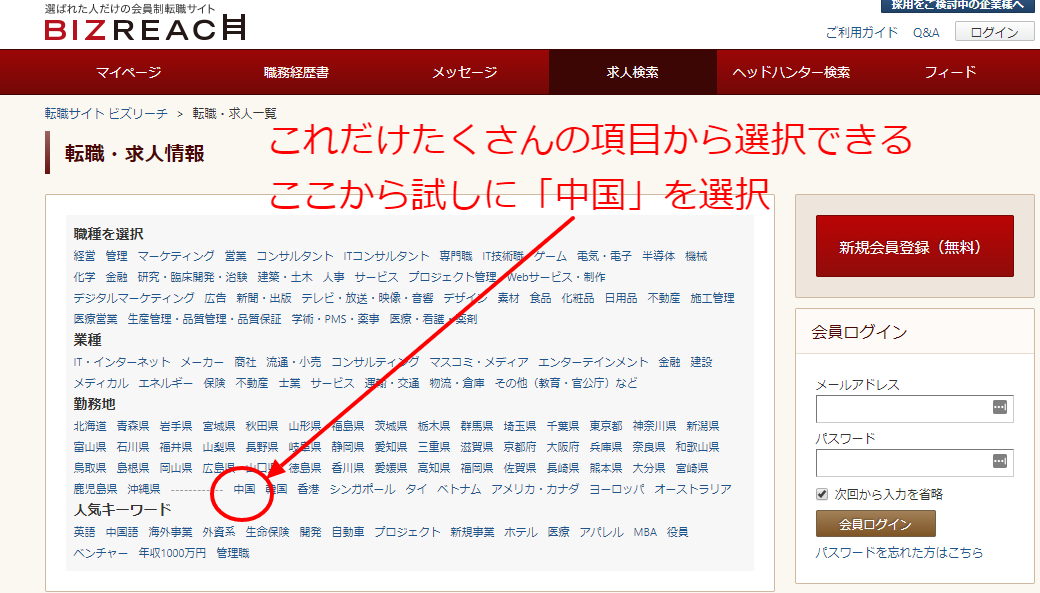The image size is (1040, 593).
Task: Click password manager icon in email field
Action: (999, 408)
